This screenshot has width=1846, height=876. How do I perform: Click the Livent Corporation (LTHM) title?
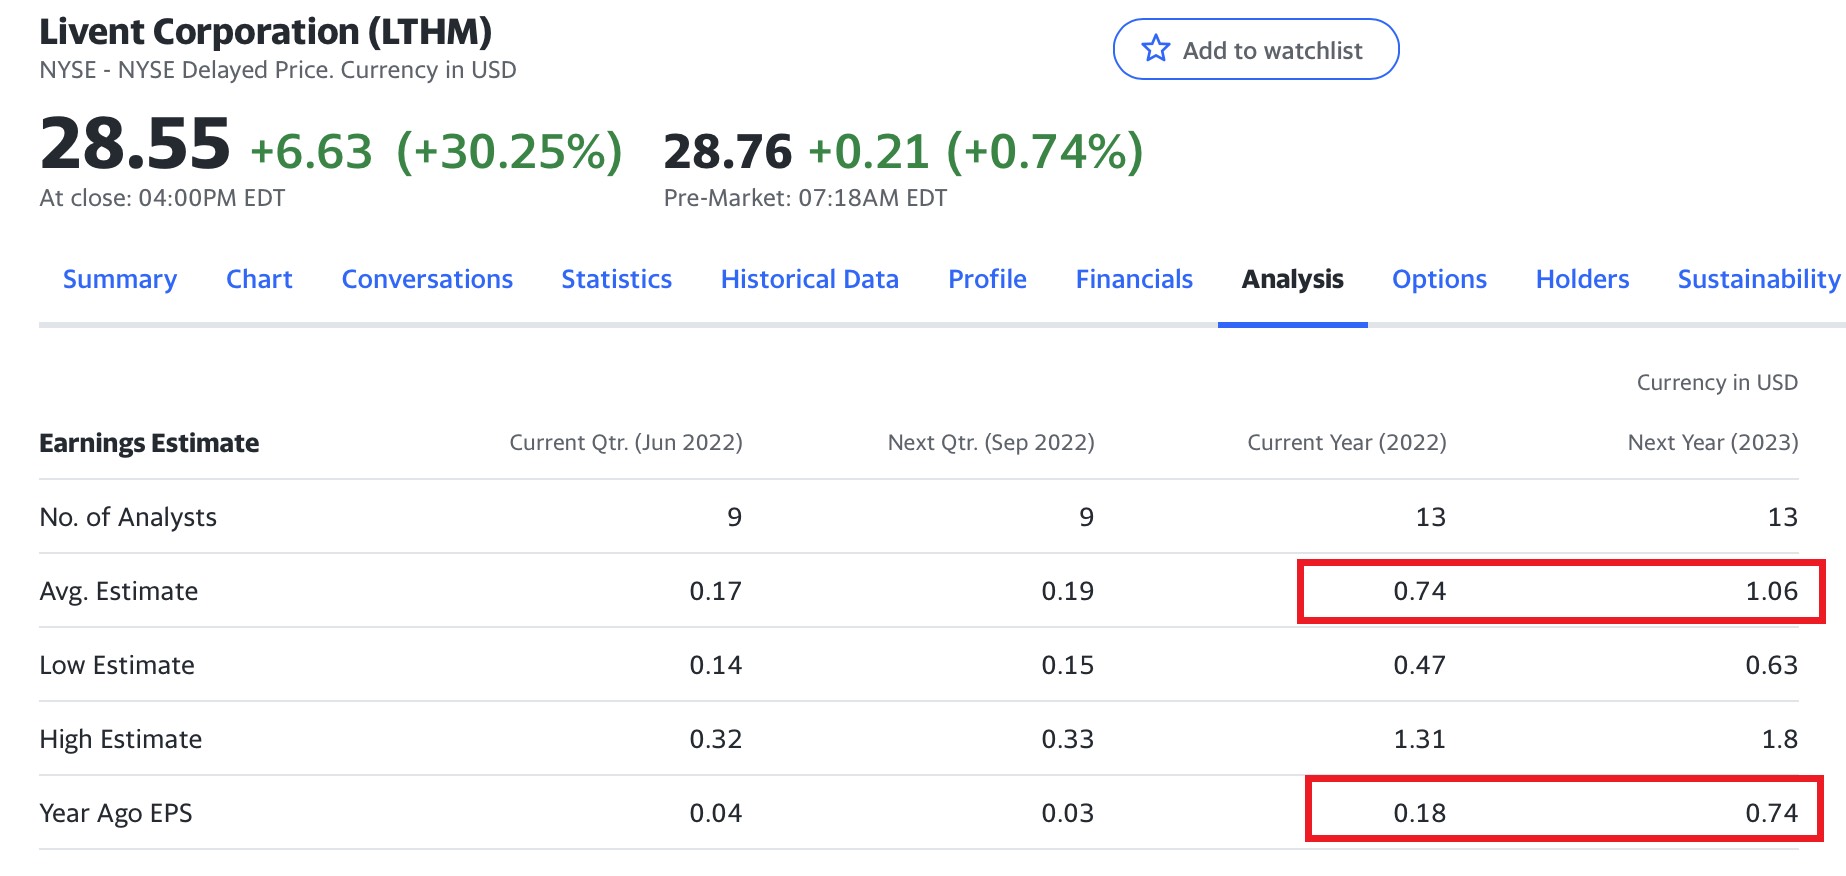click(x=265, y=32)
